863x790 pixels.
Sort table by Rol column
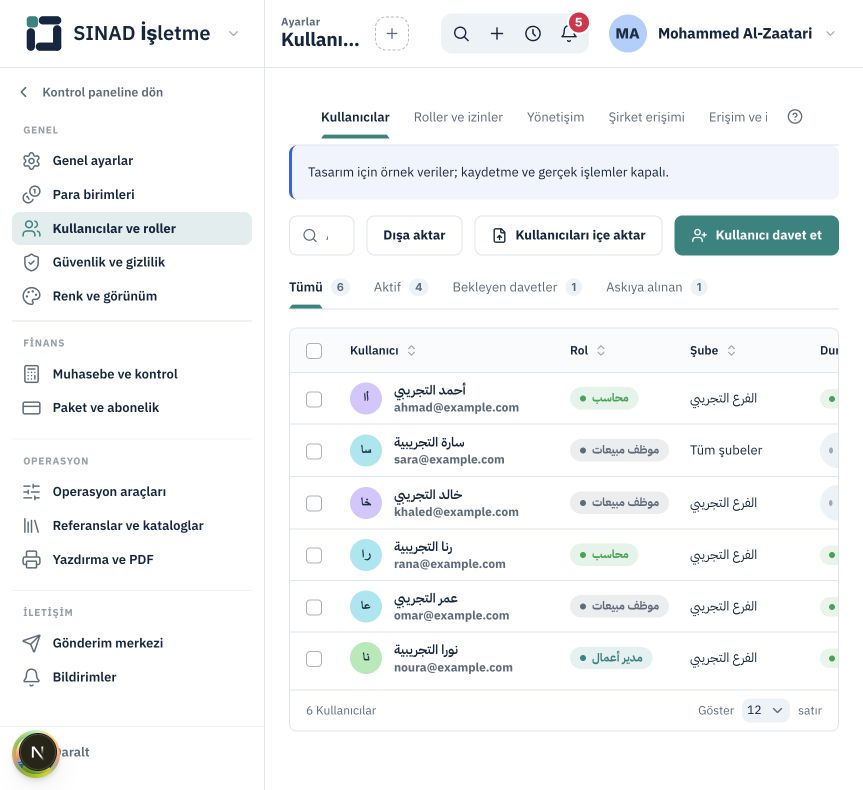[587, 351]
